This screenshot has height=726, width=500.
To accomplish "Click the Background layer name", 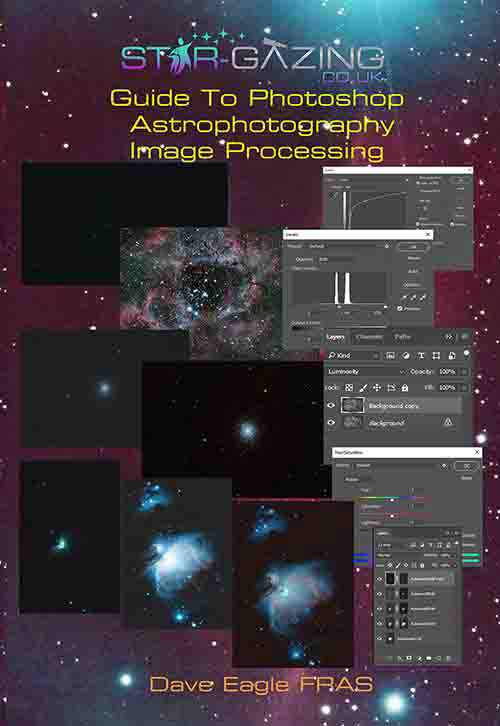I will coord(386,423).
